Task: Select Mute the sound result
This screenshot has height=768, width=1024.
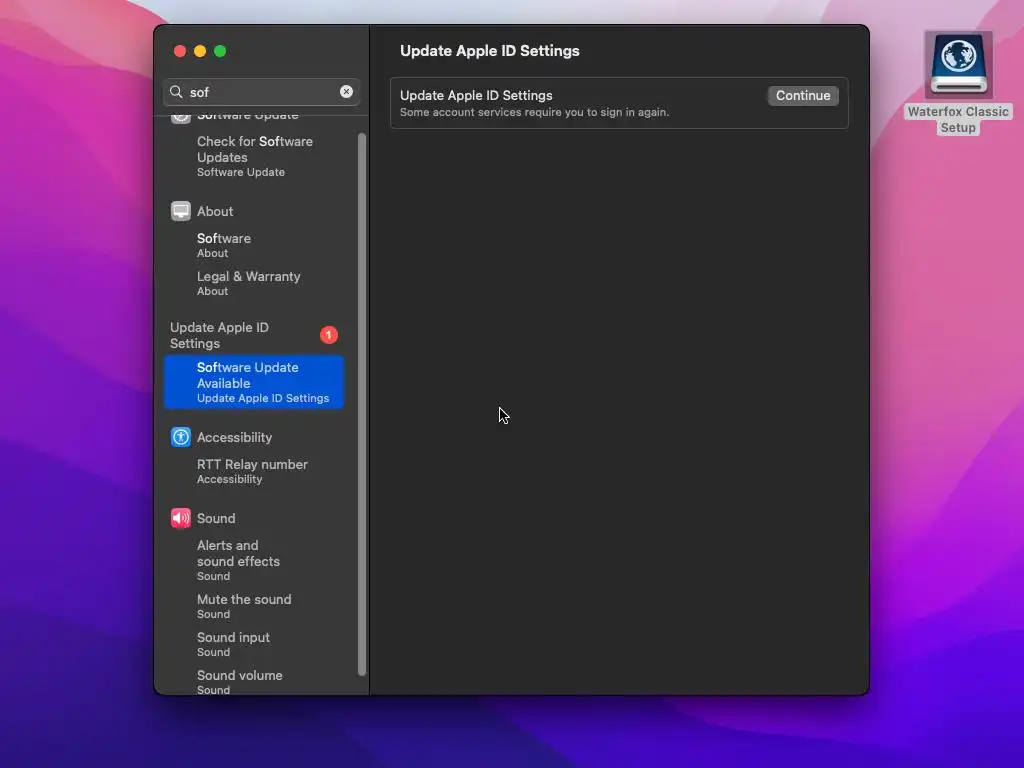Action: pos(254,606)
